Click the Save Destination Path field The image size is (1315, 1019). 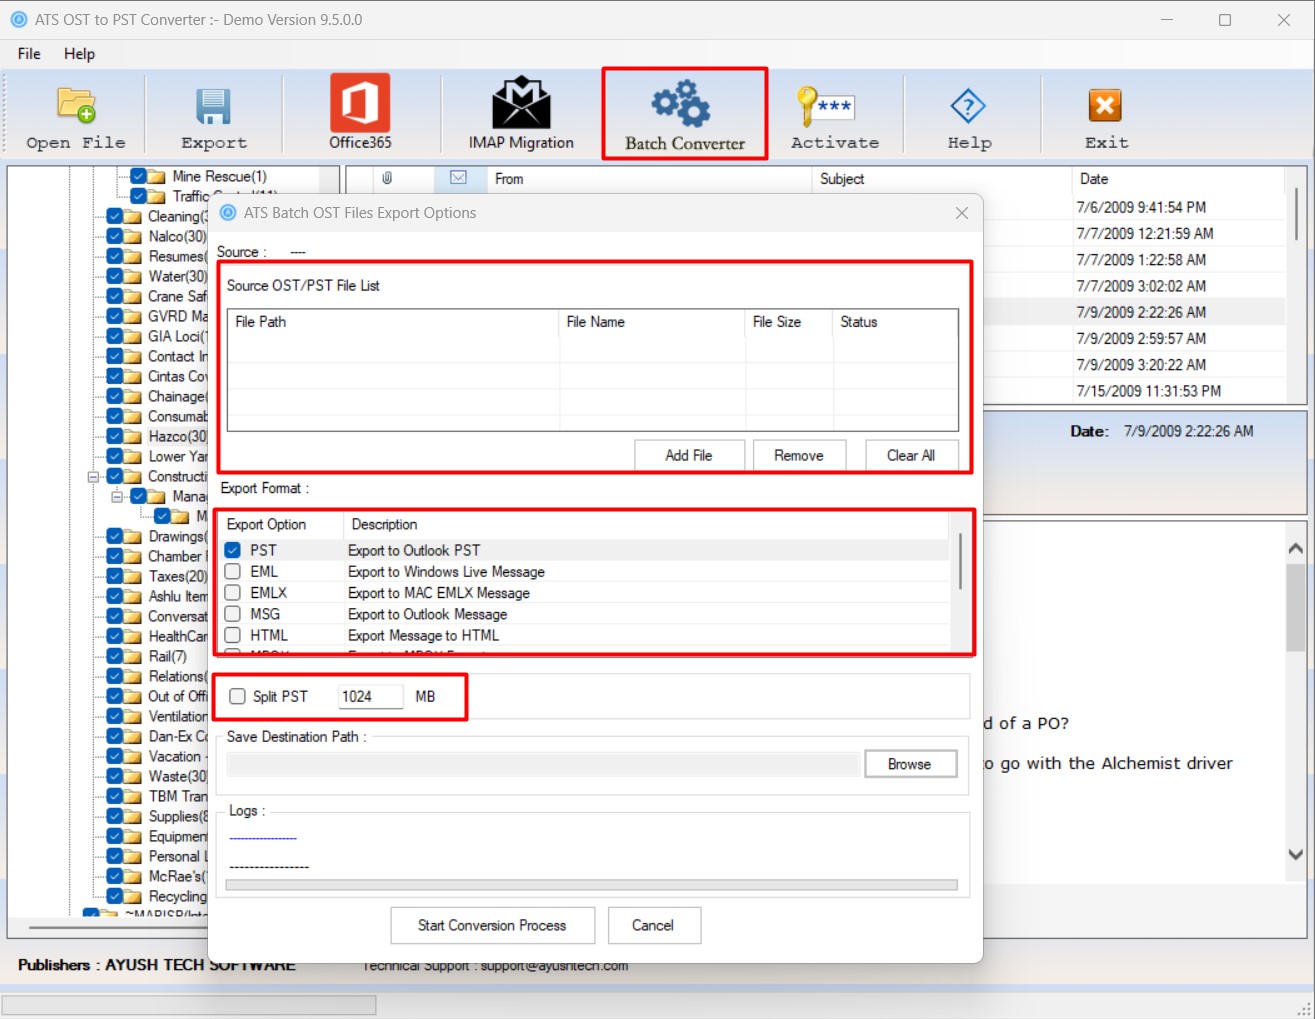[543, 764]
